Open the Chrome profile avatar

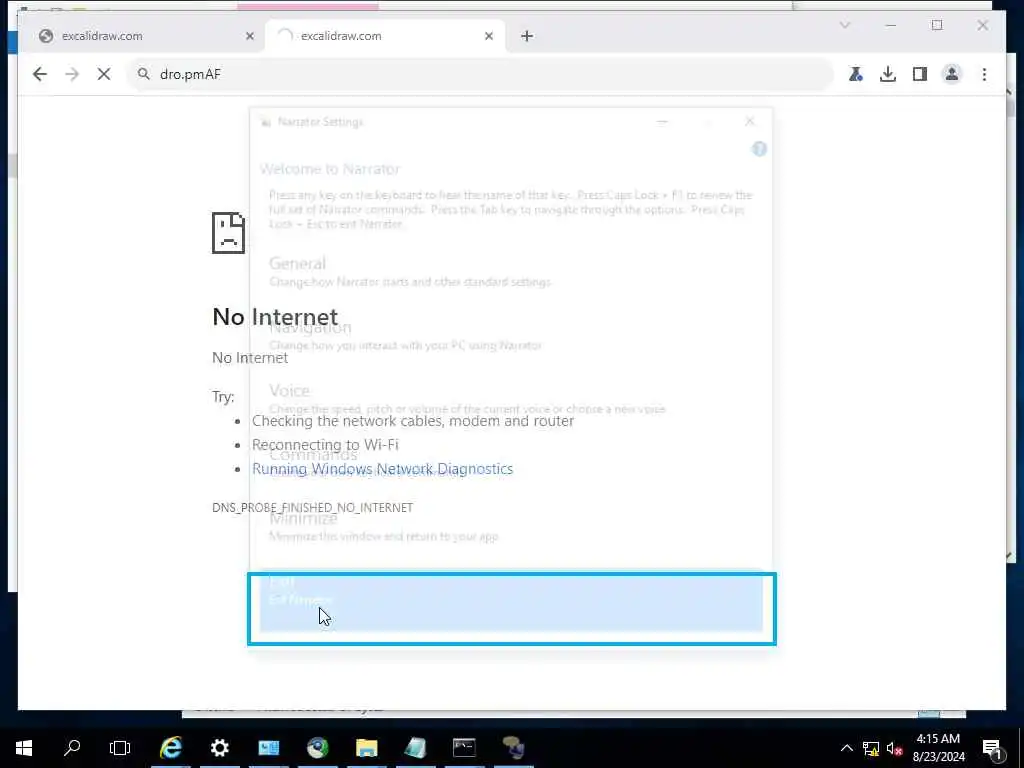click(952, 74)
